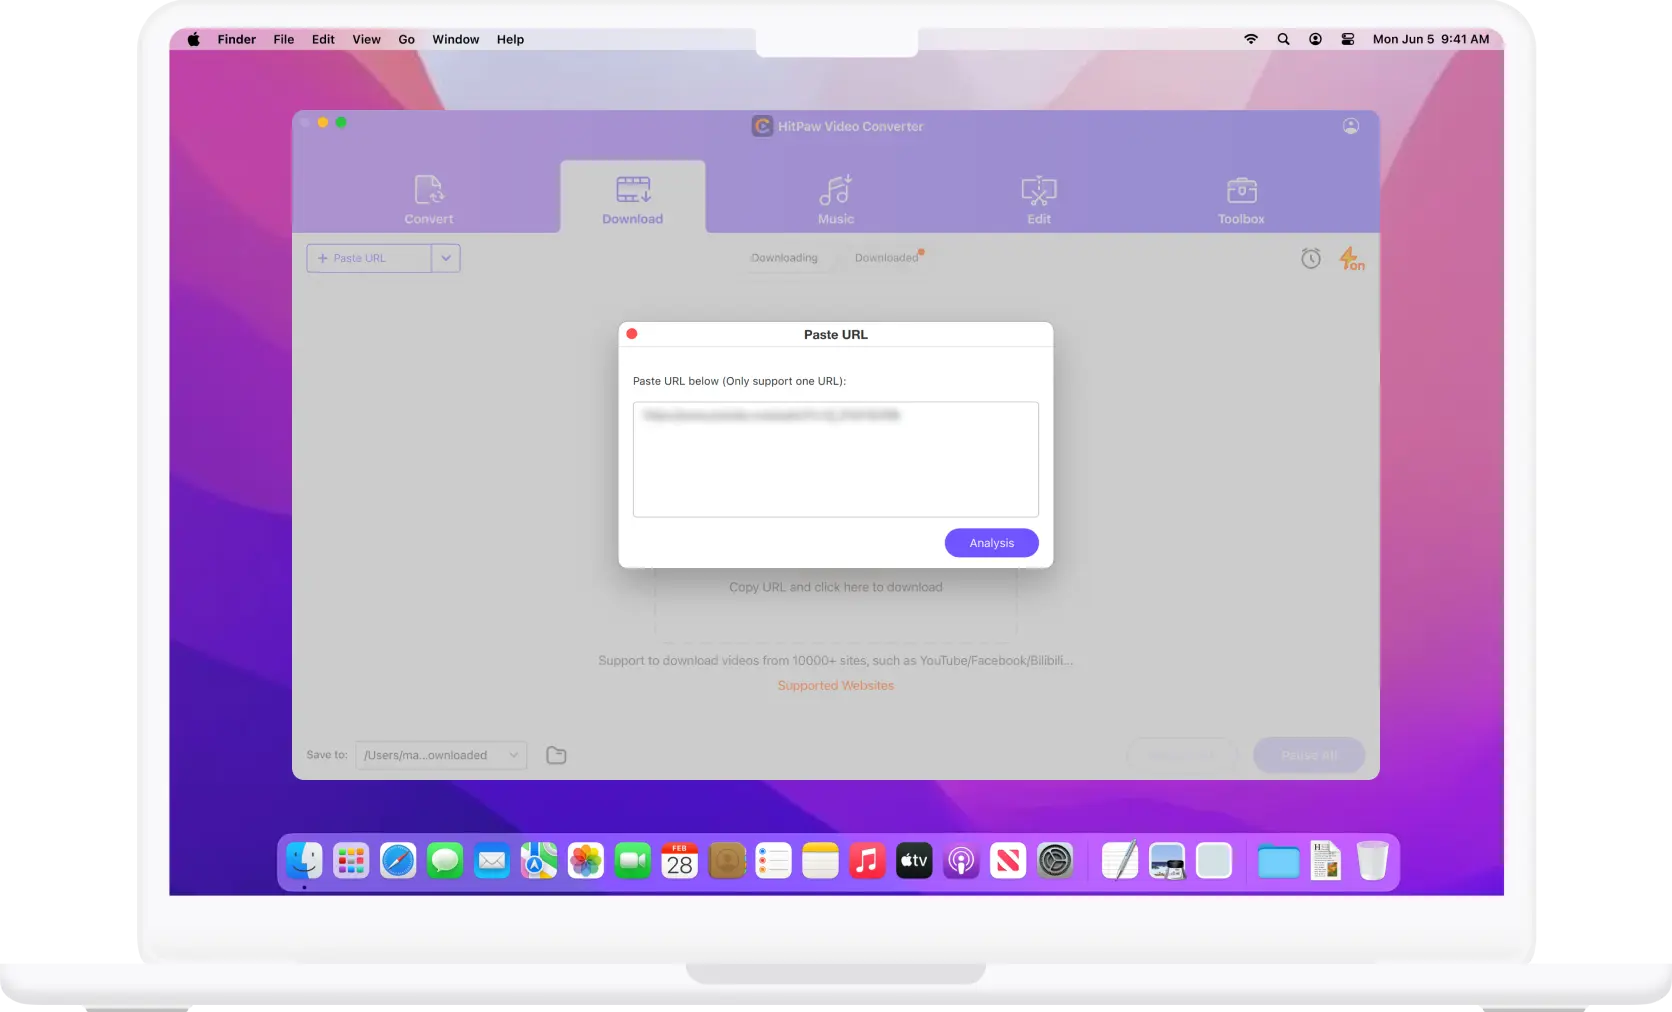The width and height of the screenshot is (1672, 1012).
Task: Open the download history clock icon
Action: 1311,259
